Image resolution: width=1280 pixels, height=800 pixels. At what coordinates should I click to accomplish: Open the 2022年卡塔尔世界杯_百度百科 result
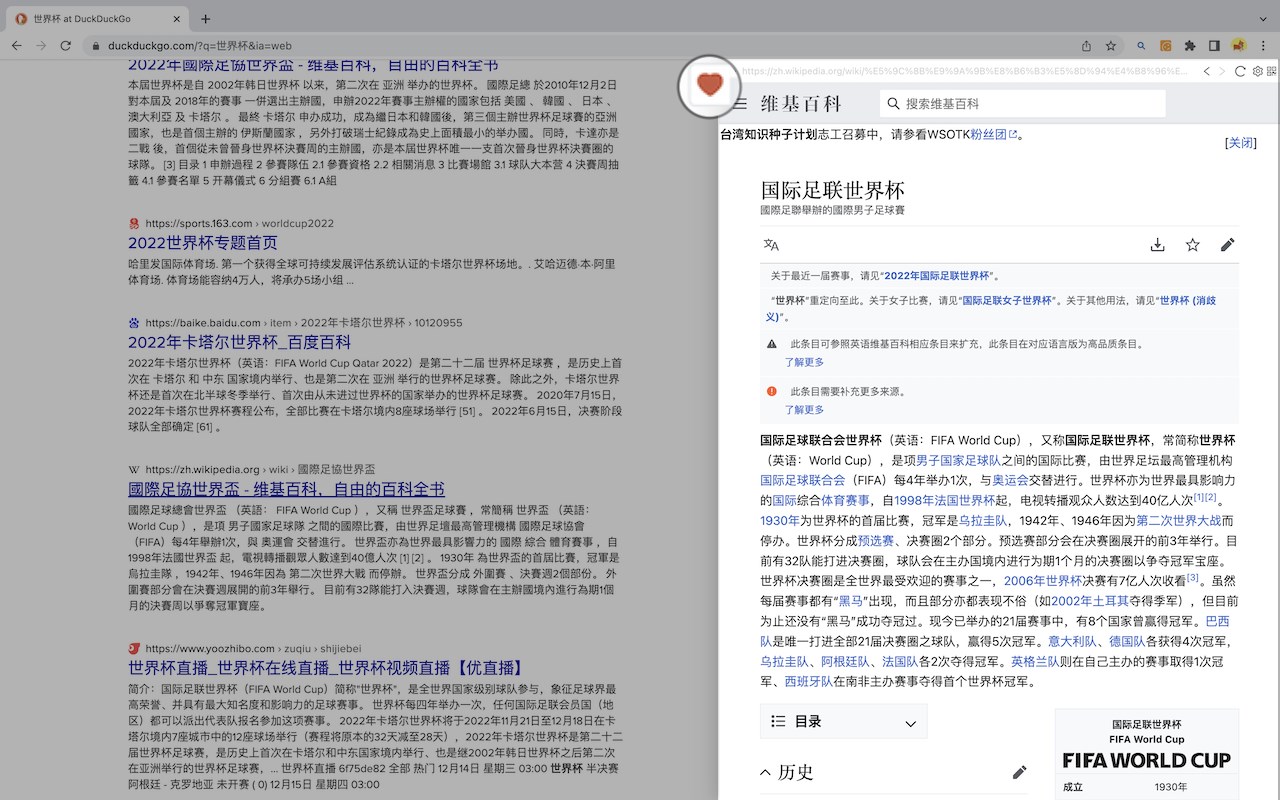tap(239, 342)
